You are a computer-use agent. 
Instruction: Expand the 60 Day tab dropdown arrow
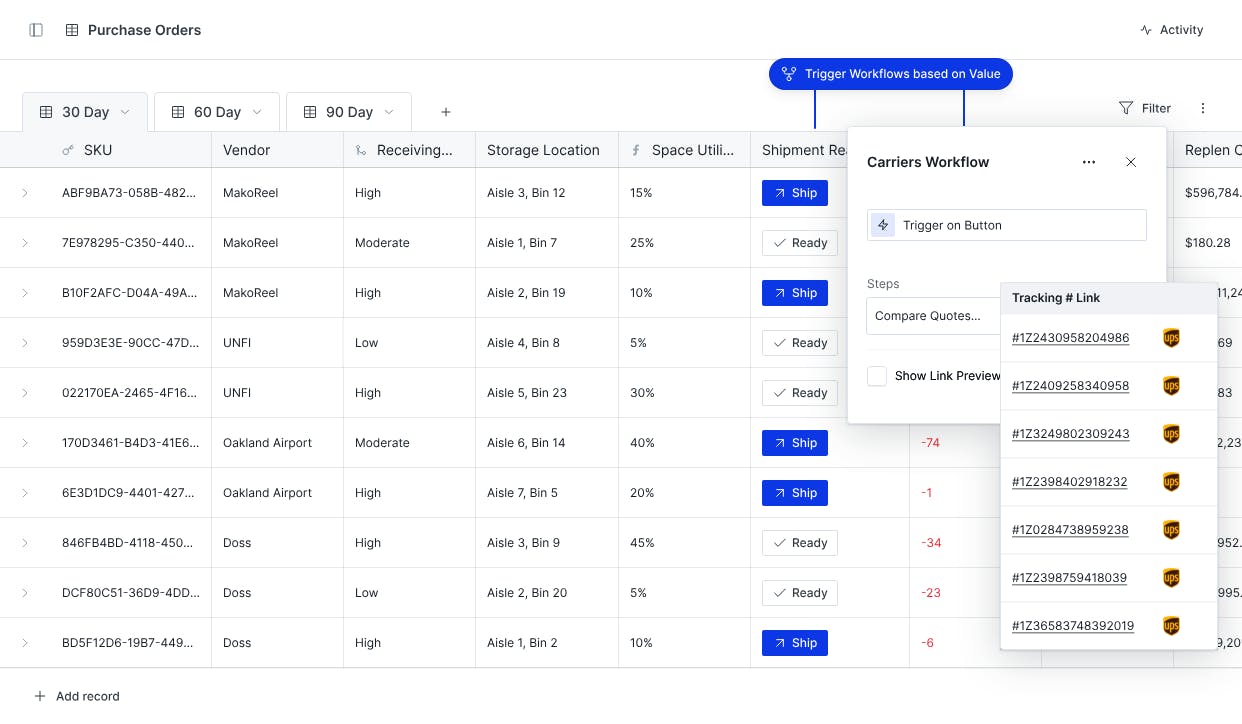(x=257, y=112)
